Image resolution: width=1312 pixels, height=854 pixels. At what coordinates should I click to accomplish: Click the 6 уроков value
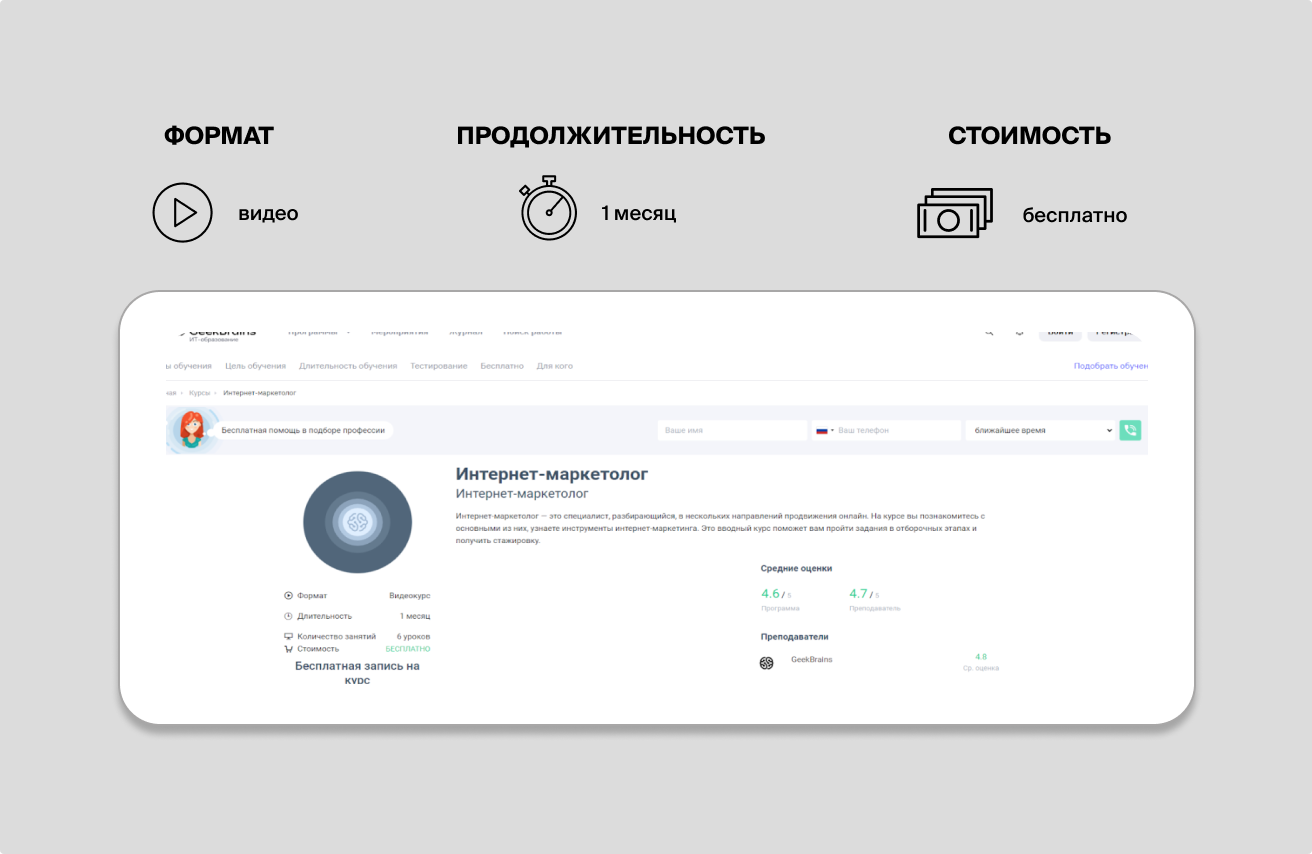click(413, 636)
